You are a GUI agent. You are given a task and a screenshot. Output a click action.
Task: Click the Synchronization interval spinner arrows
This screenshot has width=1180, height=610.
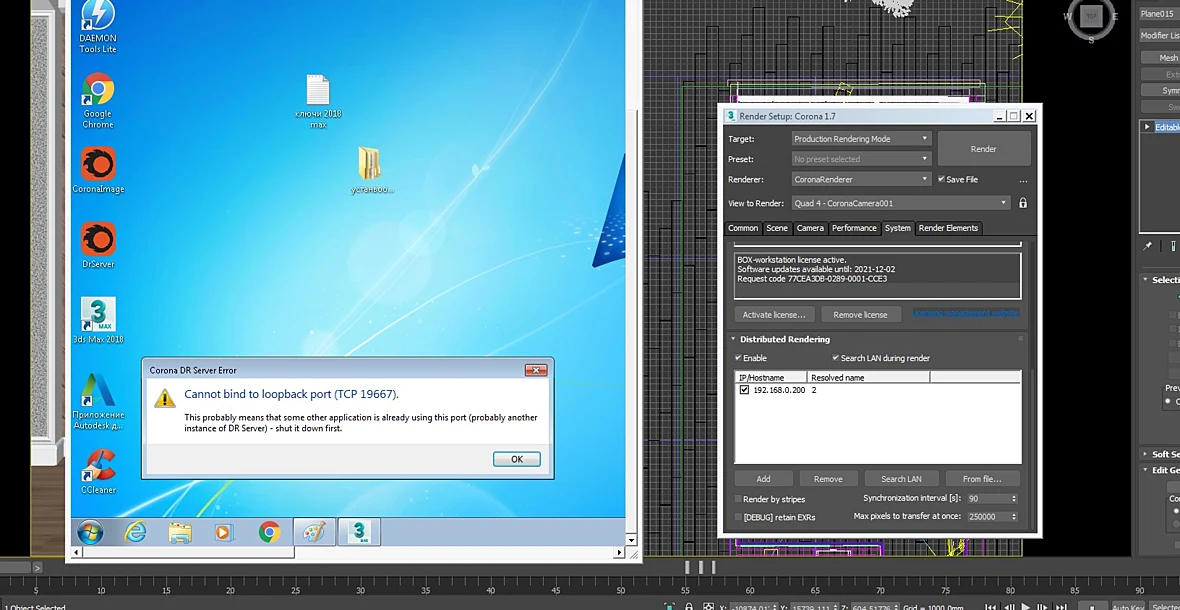1014,499
